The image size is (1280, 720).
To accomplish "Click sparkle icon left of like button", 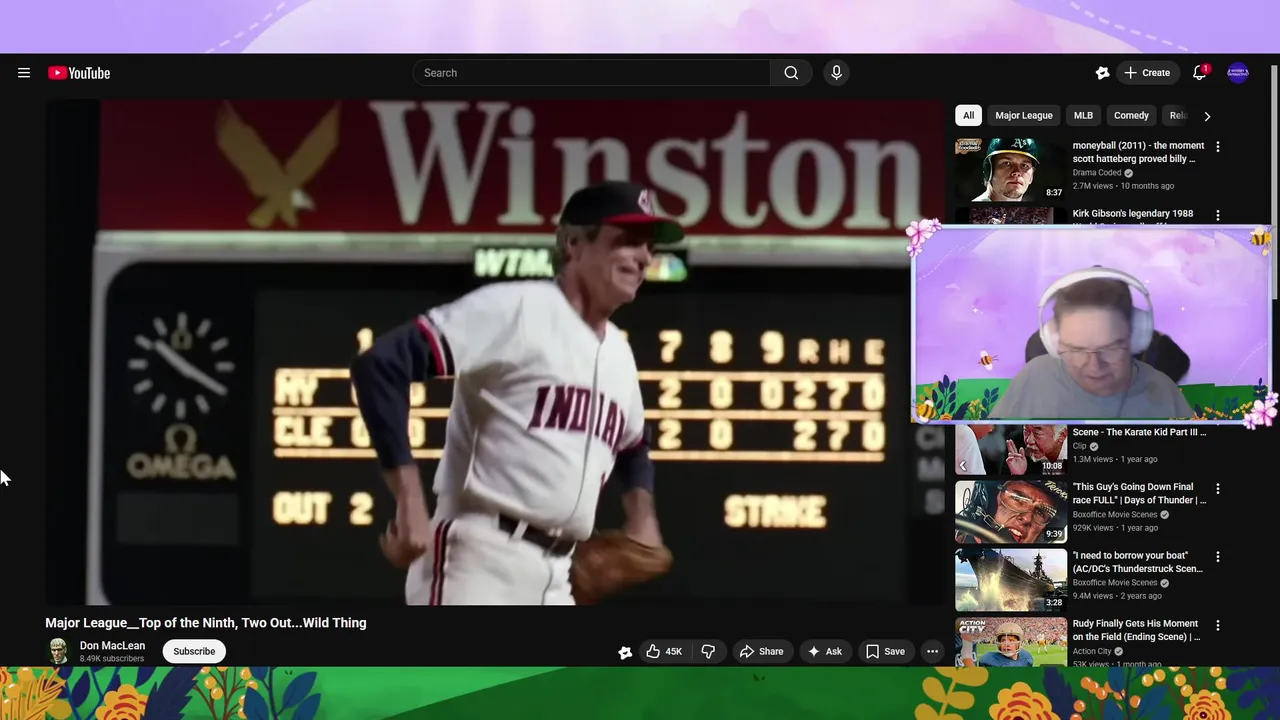I will click(x=625, y=652).
